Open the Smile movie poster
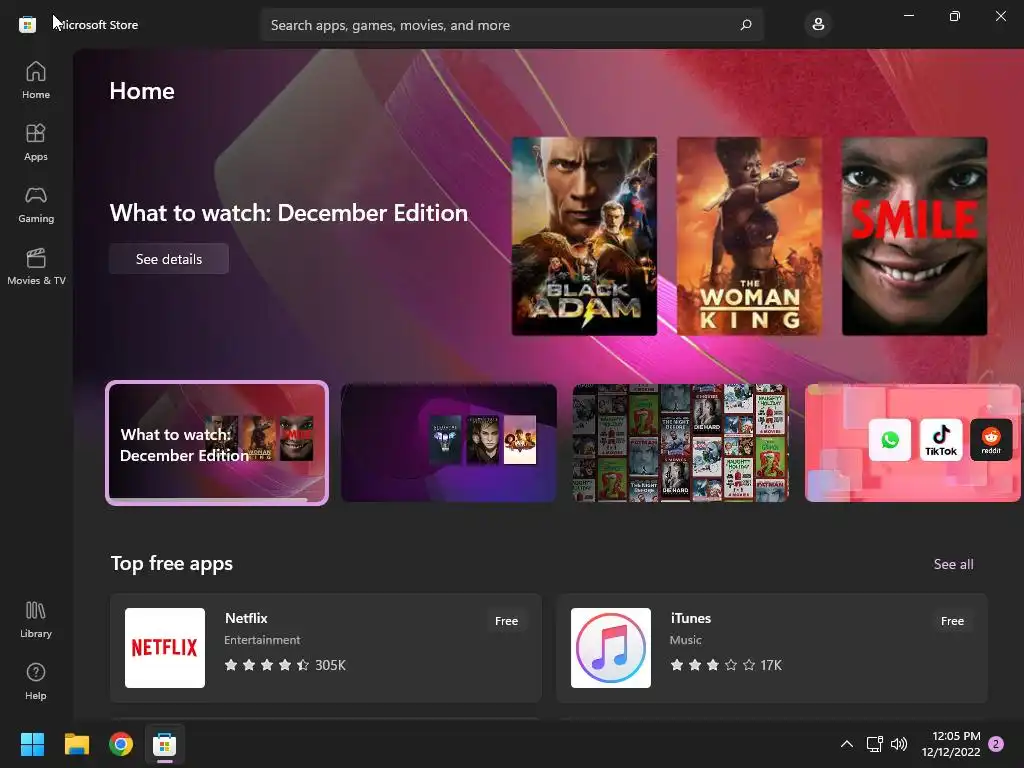The width and height of the screenshot is (1024, 768). tap(914, 236)
